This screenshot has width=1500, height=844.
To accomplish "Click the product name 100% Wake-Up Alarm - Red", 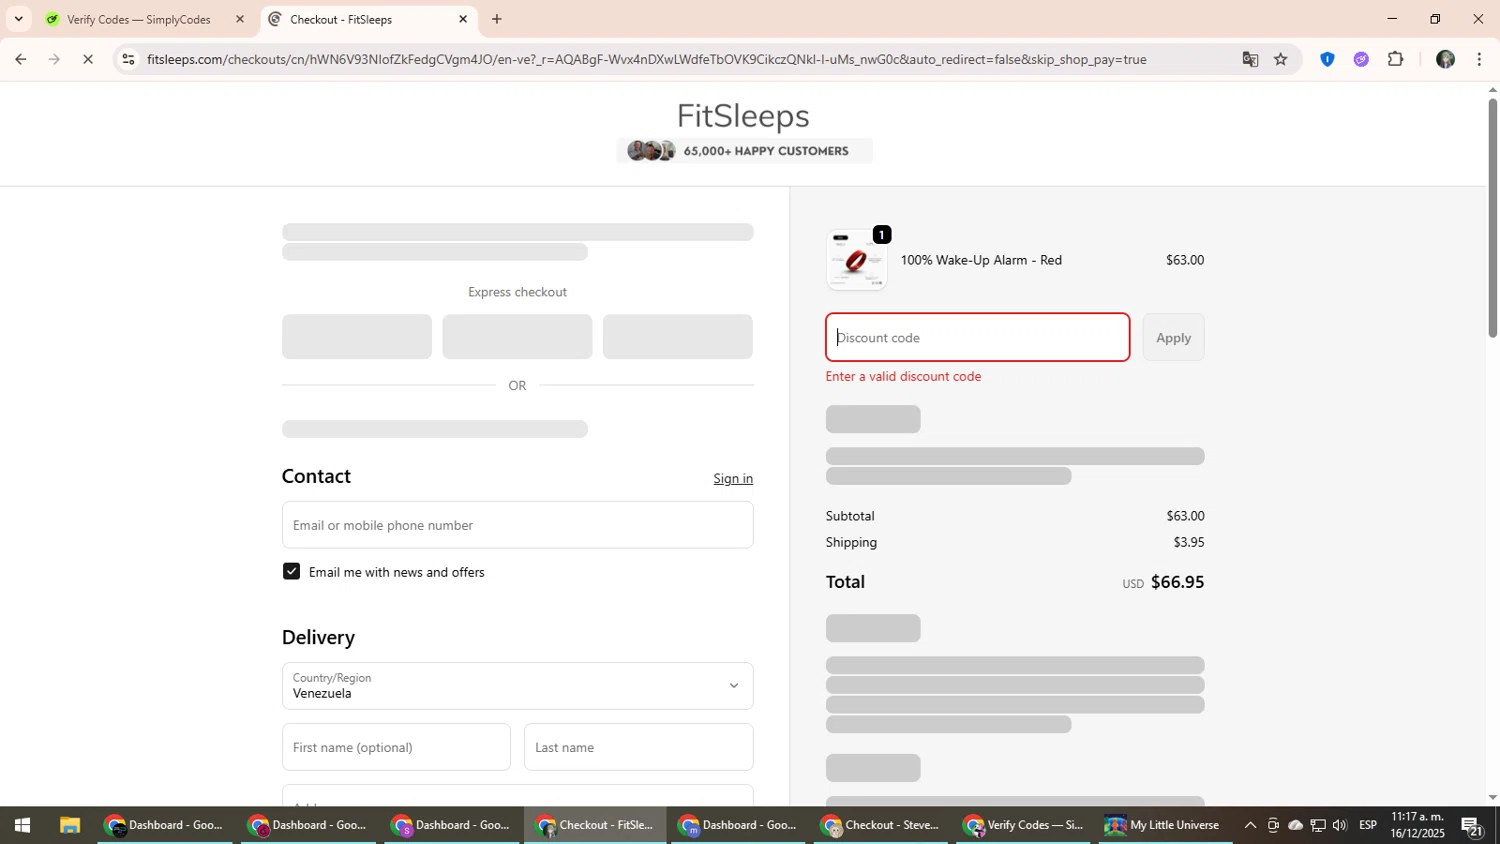I will [981, 260].
